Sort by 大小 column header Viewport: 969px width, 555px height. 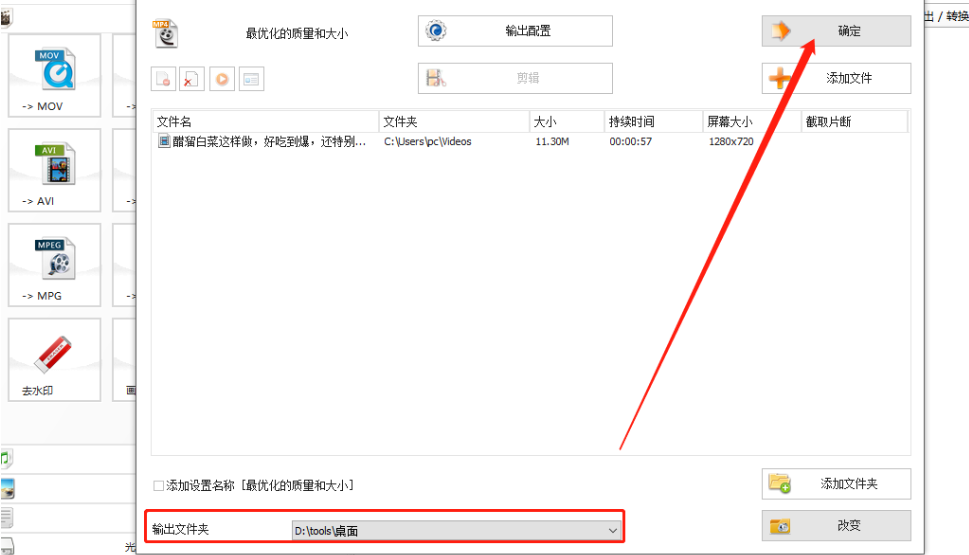567,122
